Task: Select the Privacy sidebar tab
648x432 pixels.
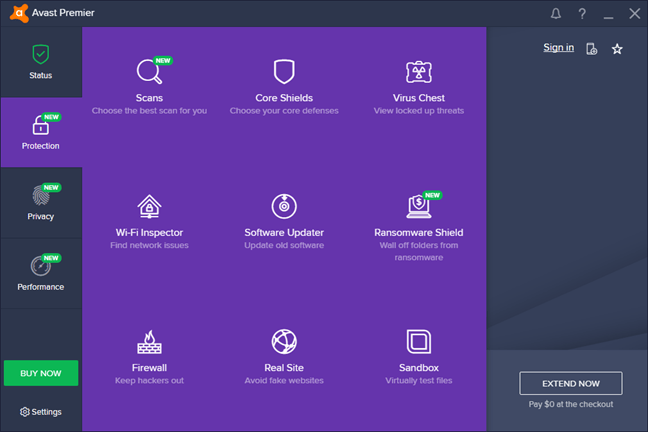Action: pyautogui.click(x=41, y=203)
